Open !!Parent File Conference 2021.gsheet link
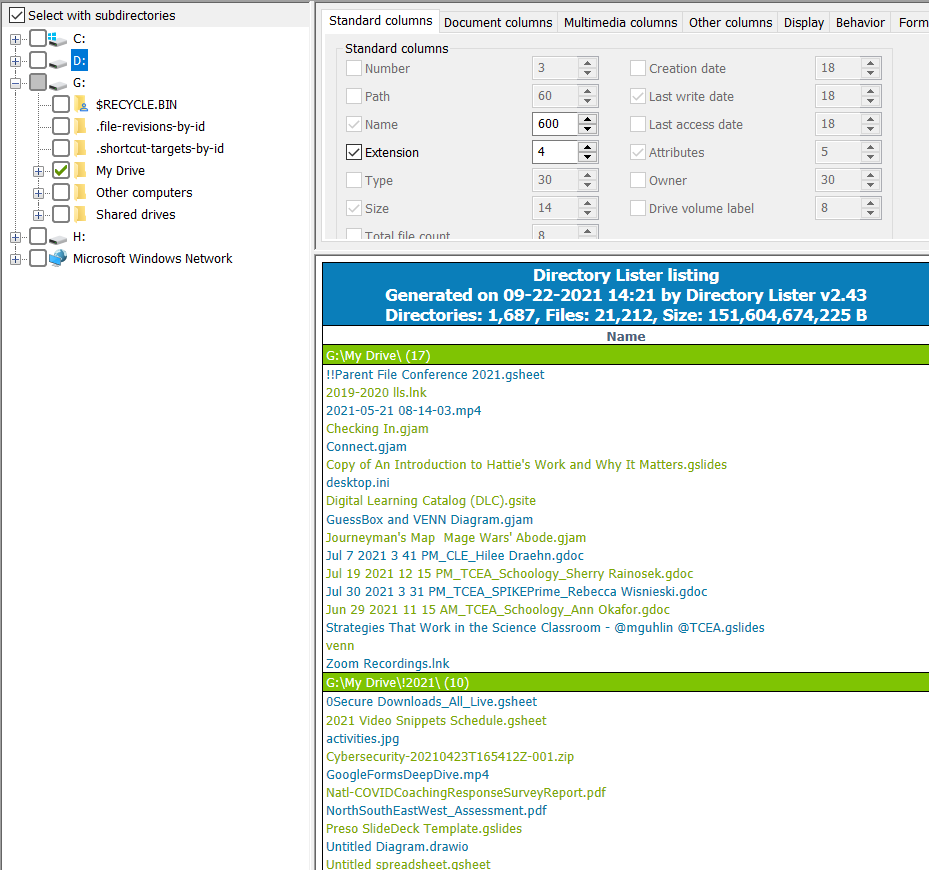929x870 pixels. pos(435,375)
